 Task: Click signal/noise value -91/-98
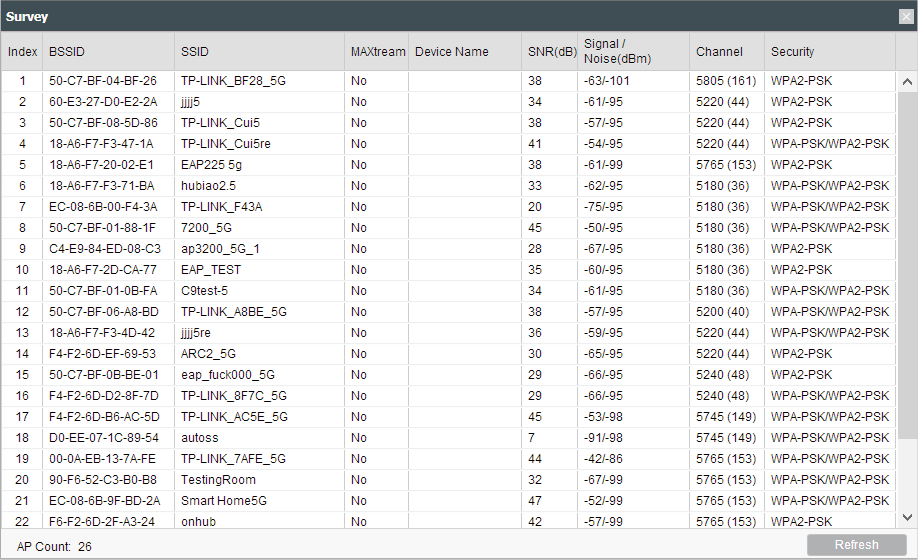[x=603, y=438]
